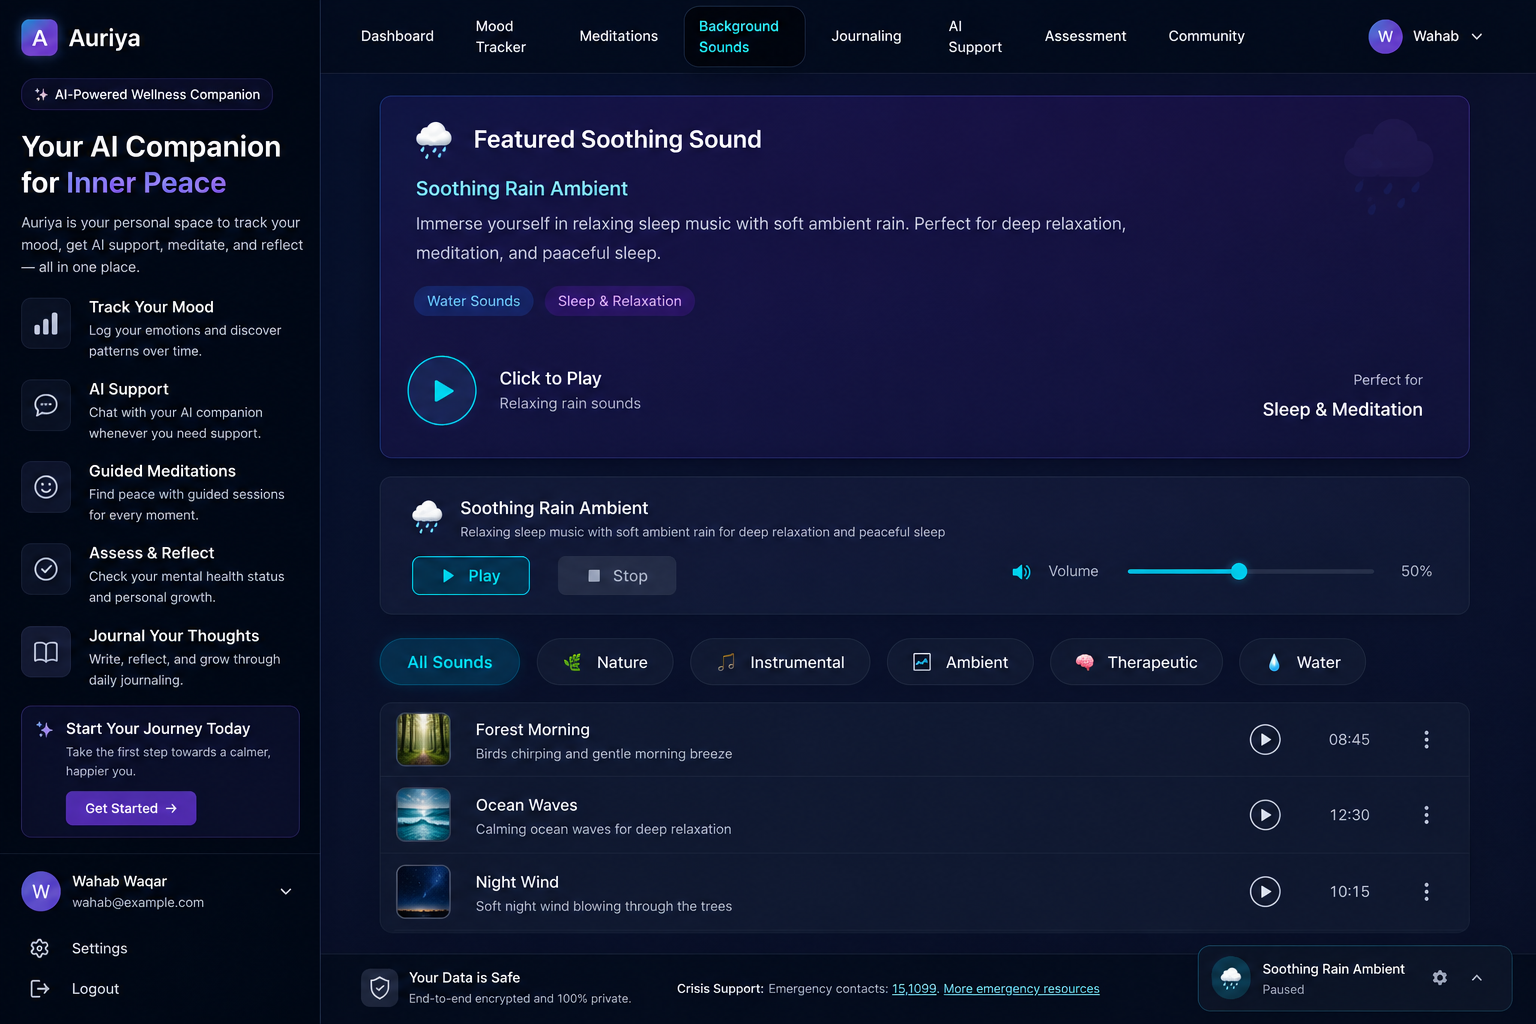Viewport: 1536px width, 1024px height.
Task: Open the Wahab profile dropdown
Action: coord(1426,36)
